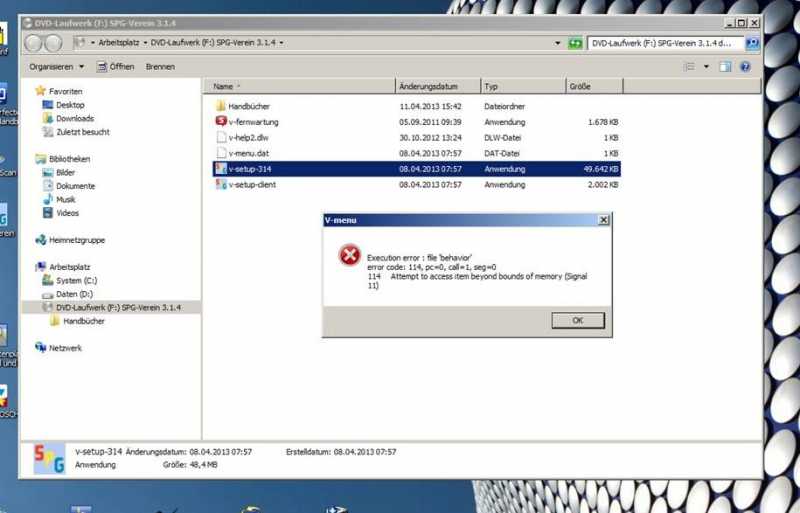Click the Öffnen toolbar button
The height and width of the screenshot is (513, 800).
pyautogui.click(x=115, y=67)
